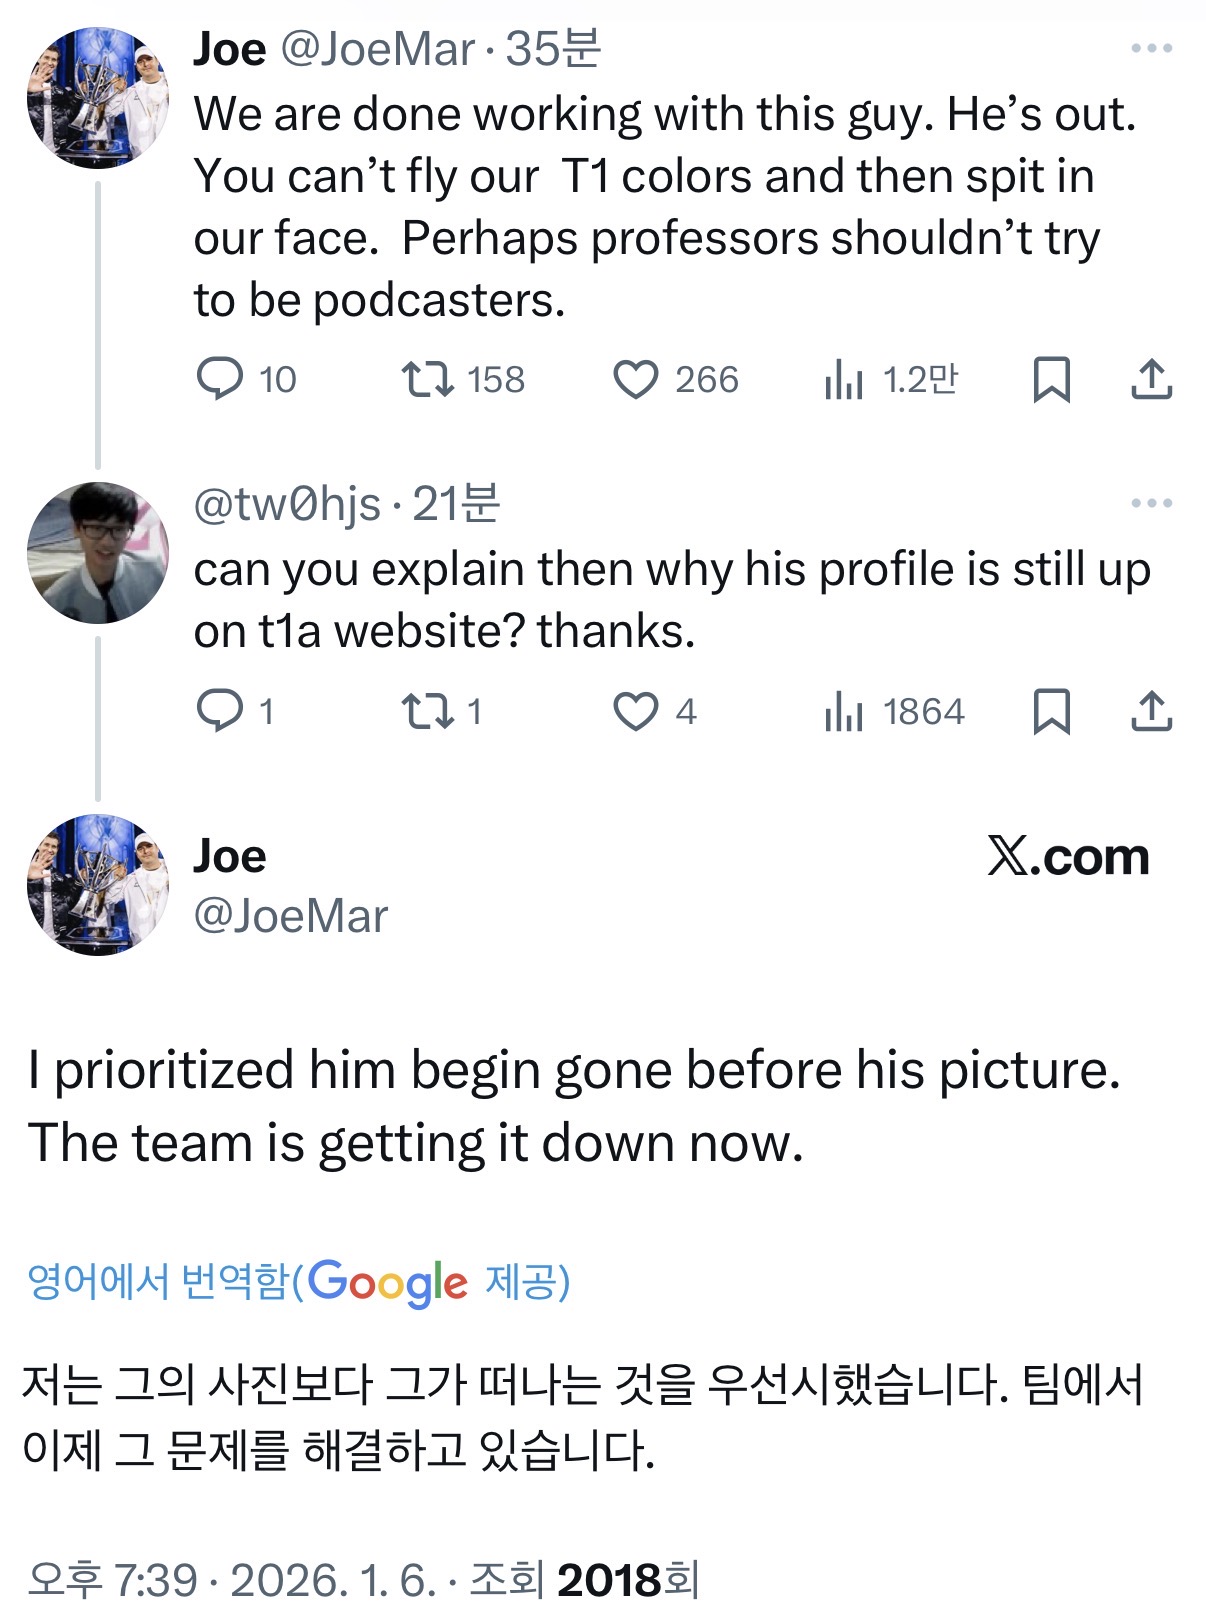Bookmark the @tw0hjs reply
The height and width of the screenshot is (1616, 1206).
click(1051, 712)
